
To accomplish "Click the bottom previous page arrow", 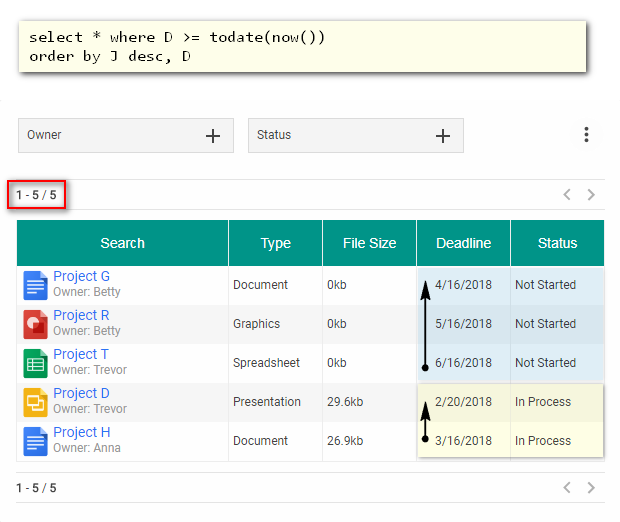I will (x=567, y=488).
